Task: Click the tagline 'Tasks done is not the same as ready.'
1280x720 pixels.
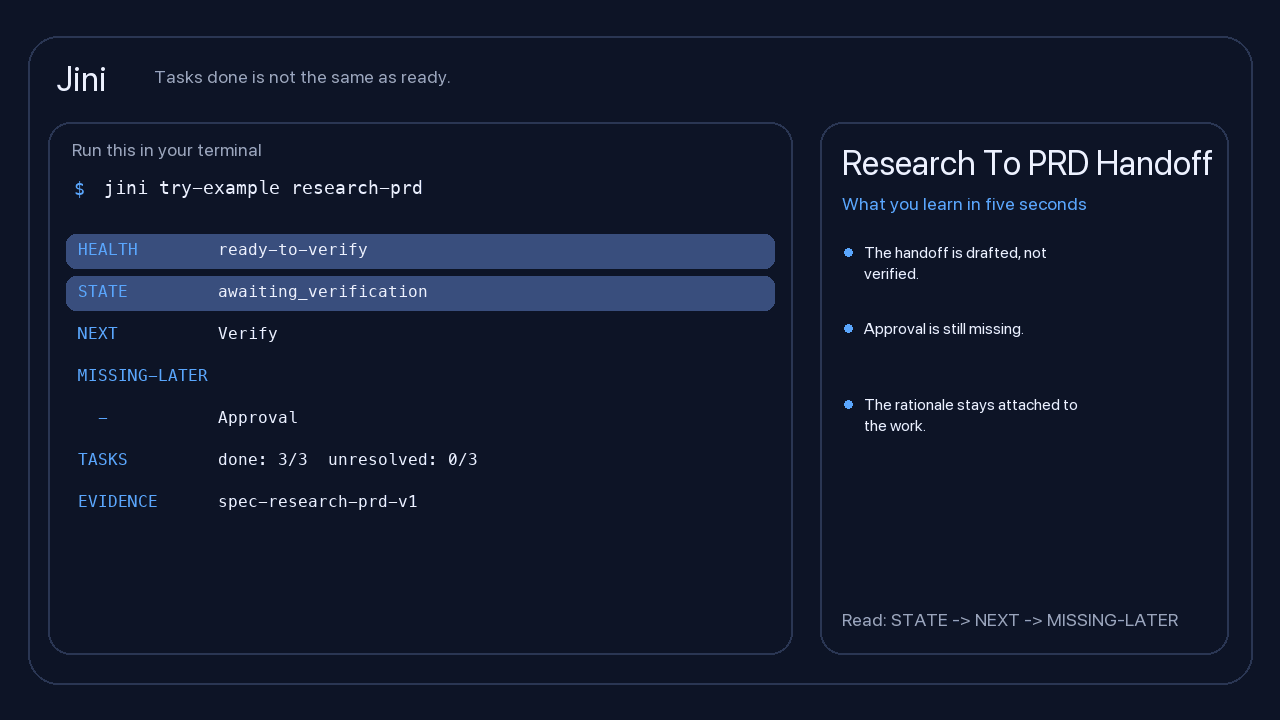Action: click(302, 77)
